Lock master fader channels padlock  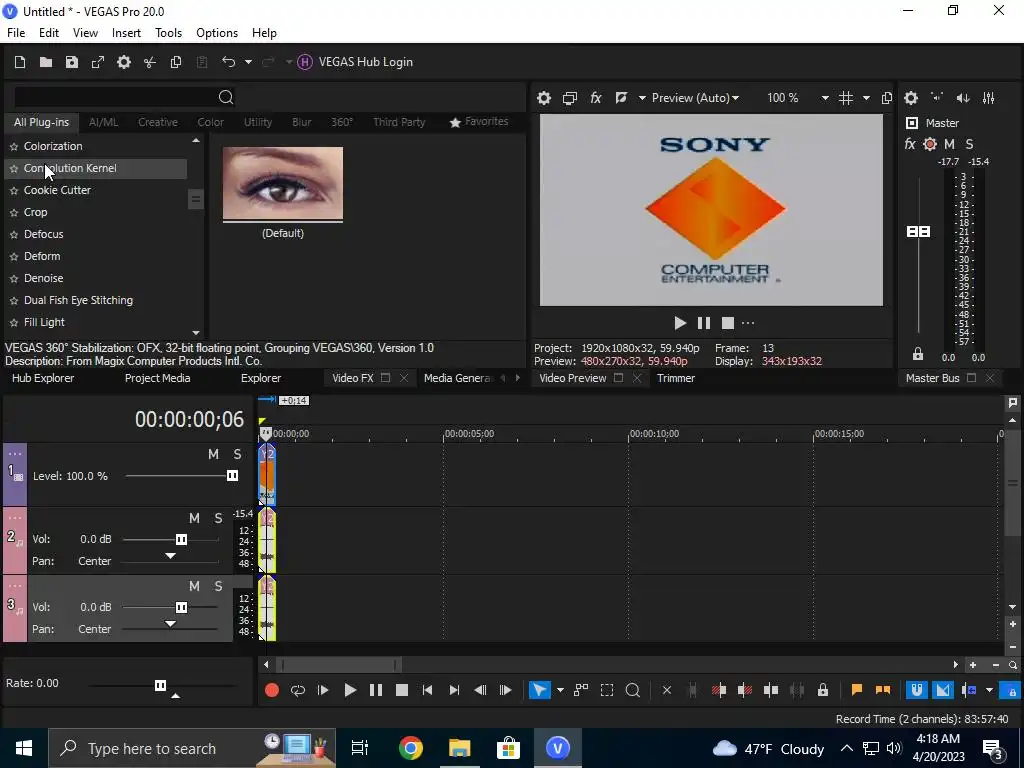pyautogui.click(x=918, y=354)
